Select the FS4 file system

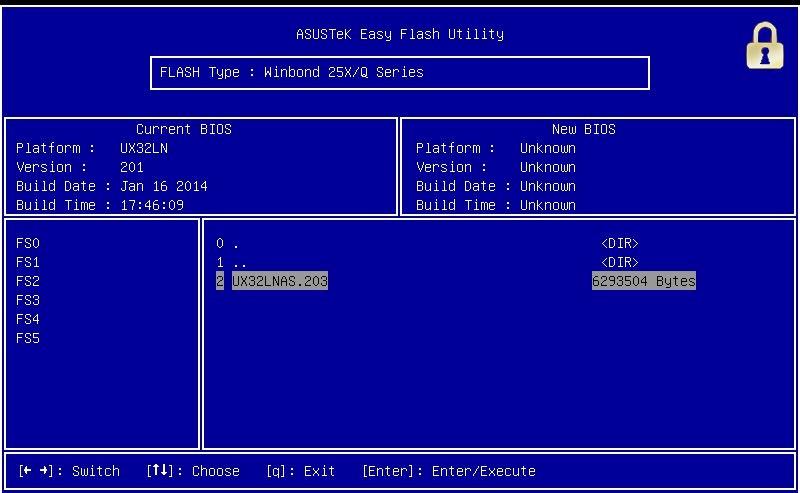[28, 319]
